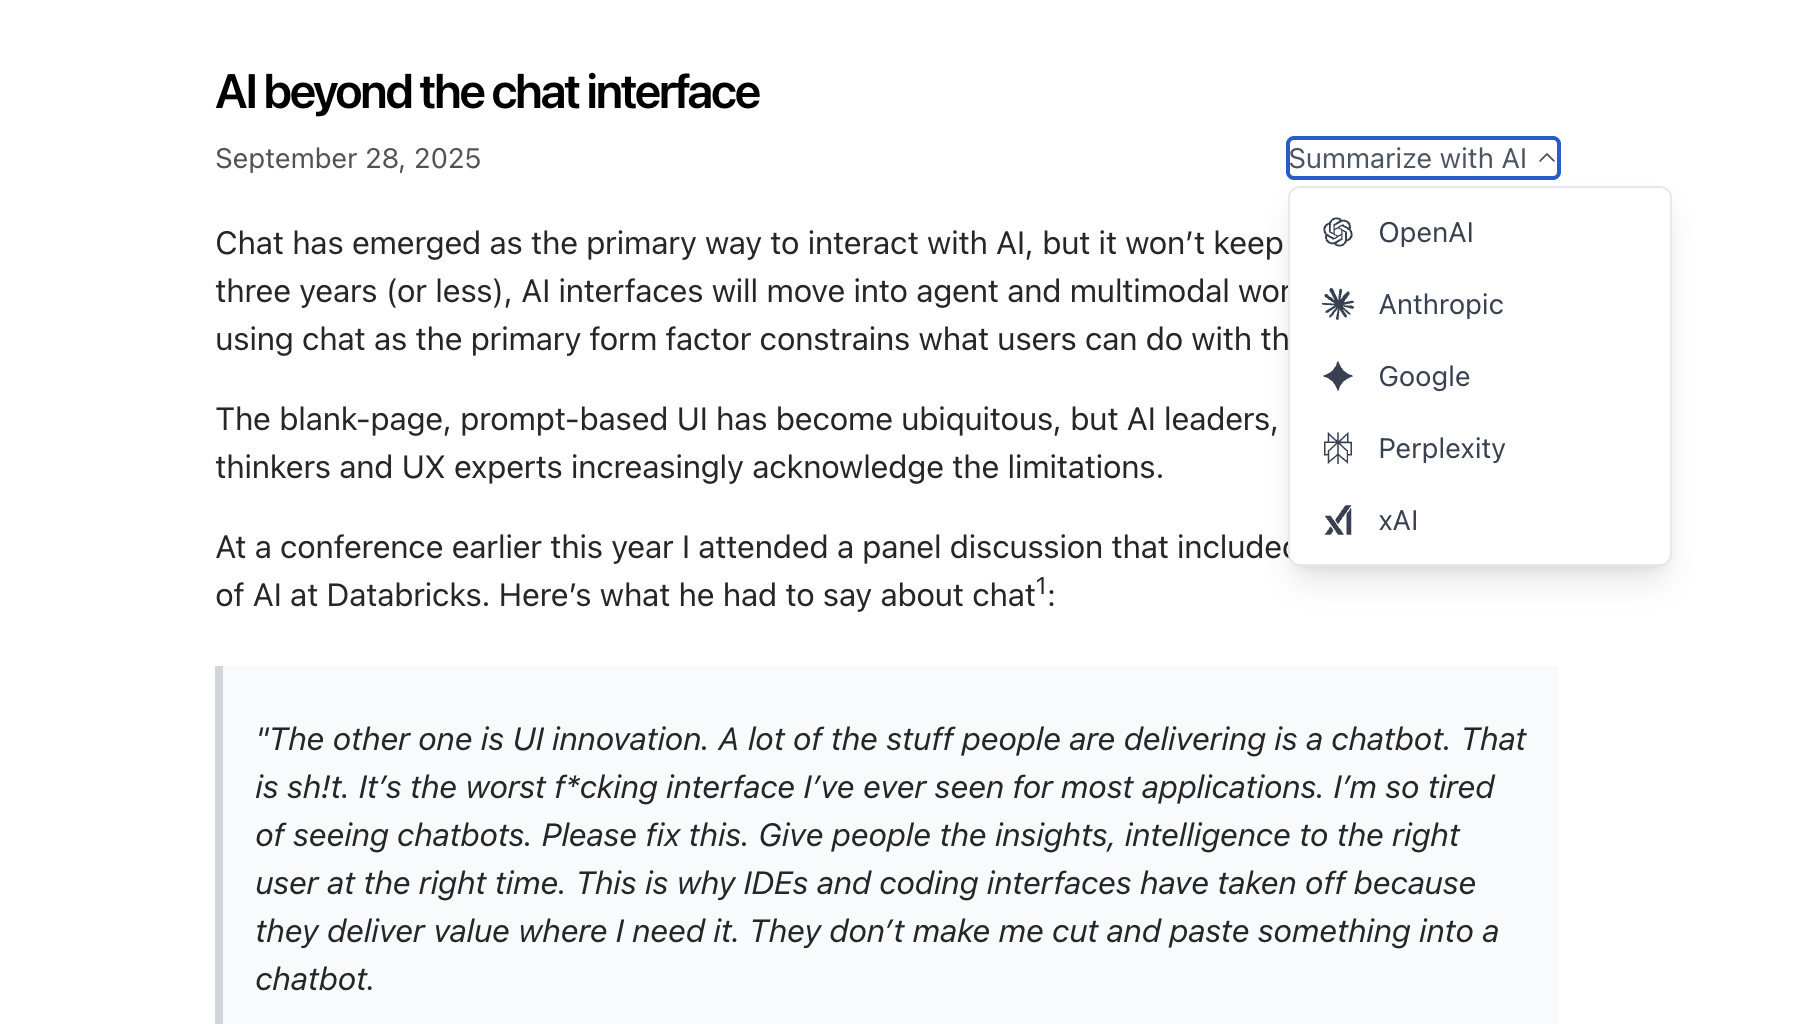The height and width of the screenshot is (1024, 1798).
Task: Select OpenAI from the summarize menu
Action: [1426, 232]
